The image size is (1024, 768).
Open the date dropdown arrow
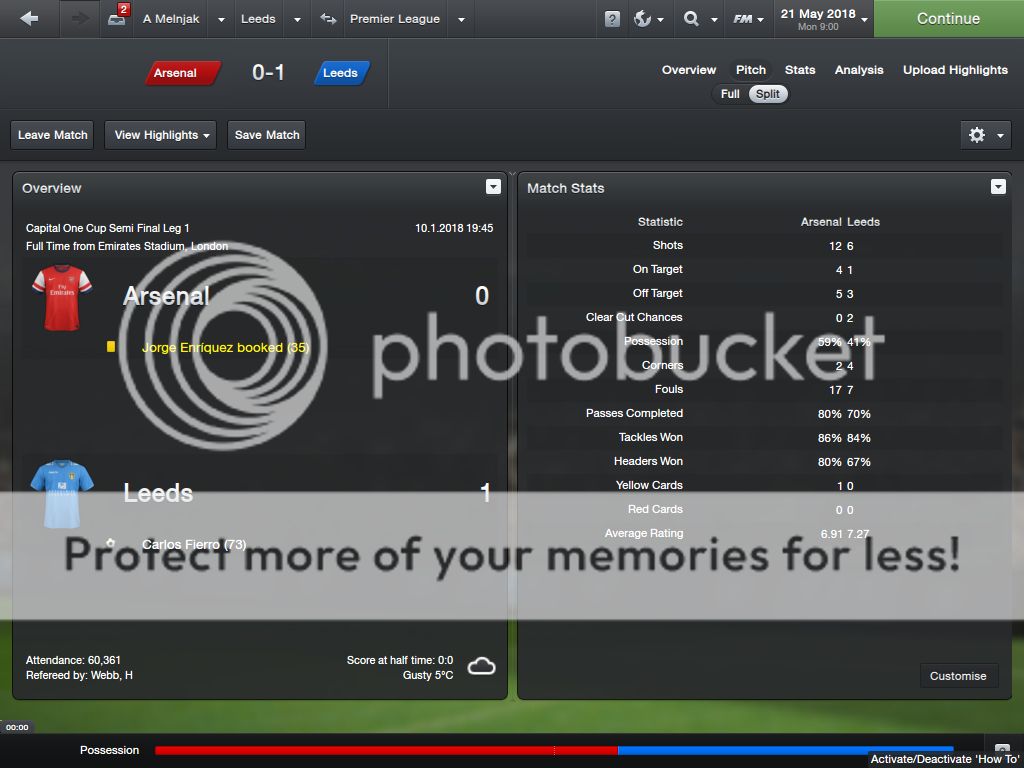pyautogui.click(x=865, y=20)
